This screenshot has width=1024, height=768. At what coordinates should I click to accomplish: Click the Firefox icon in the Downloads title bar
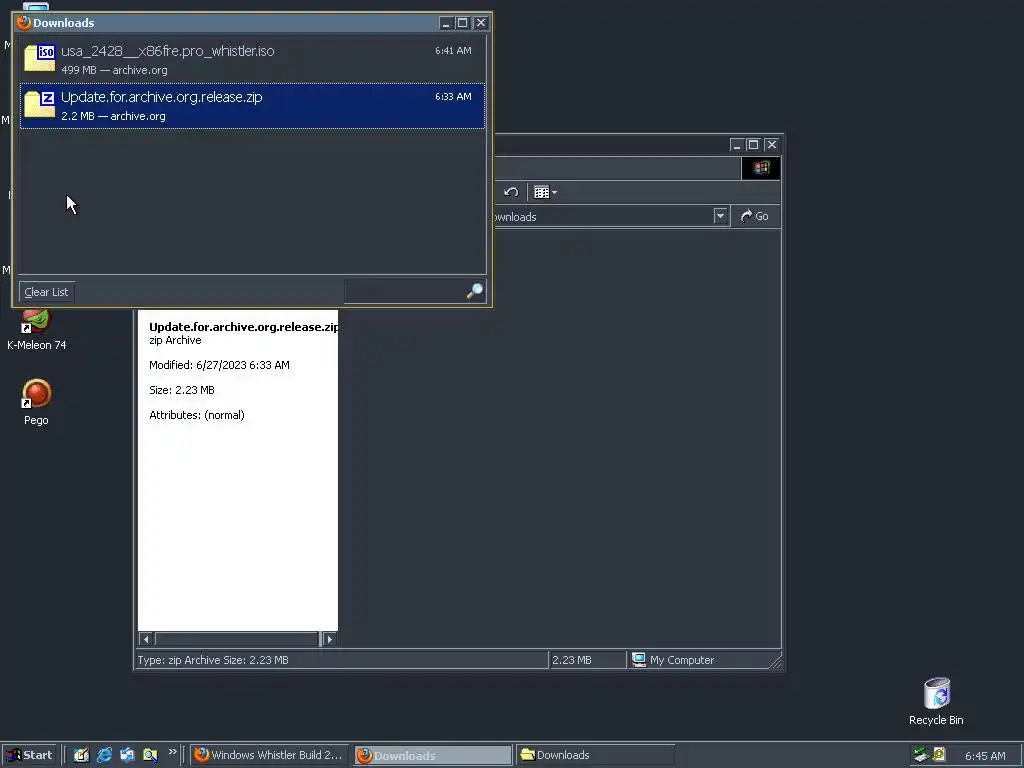[24, 23]
